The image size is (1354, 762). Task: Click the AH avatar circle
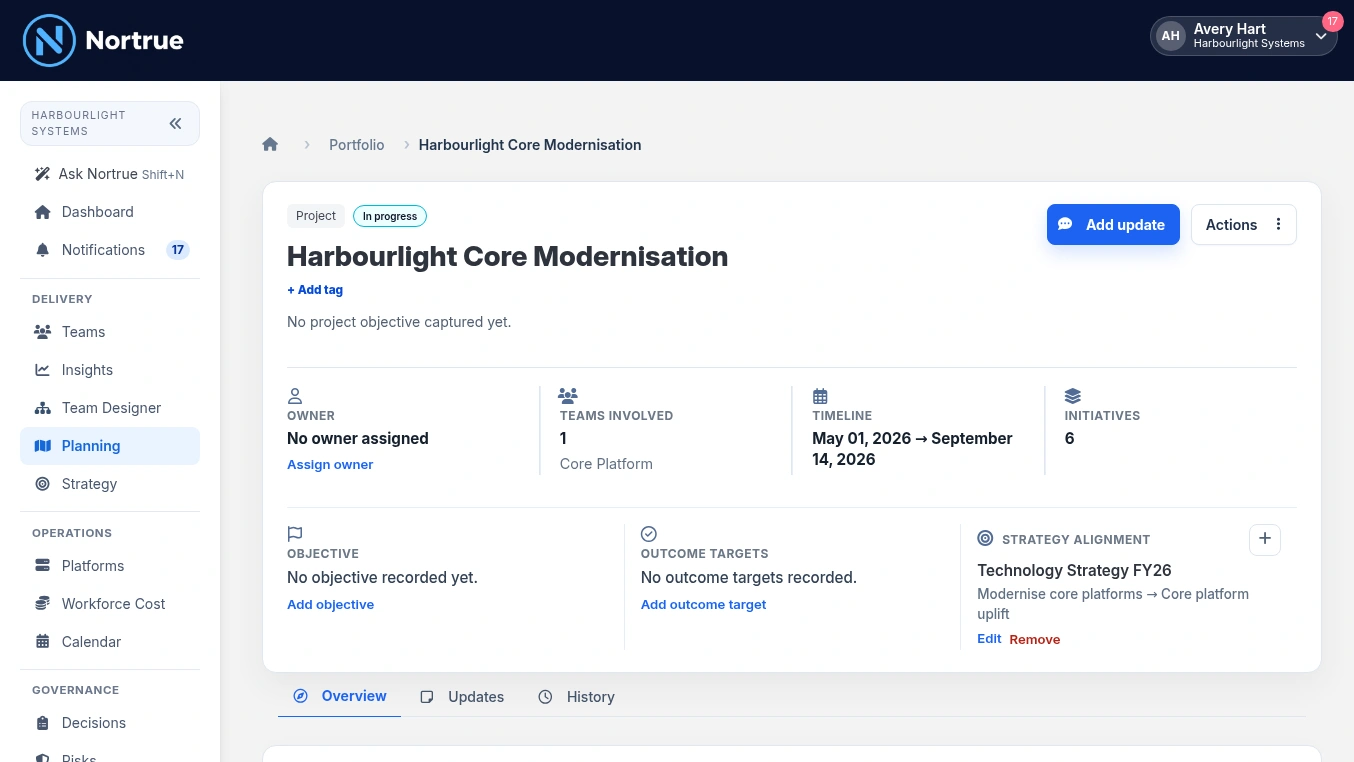(1170, 36)
